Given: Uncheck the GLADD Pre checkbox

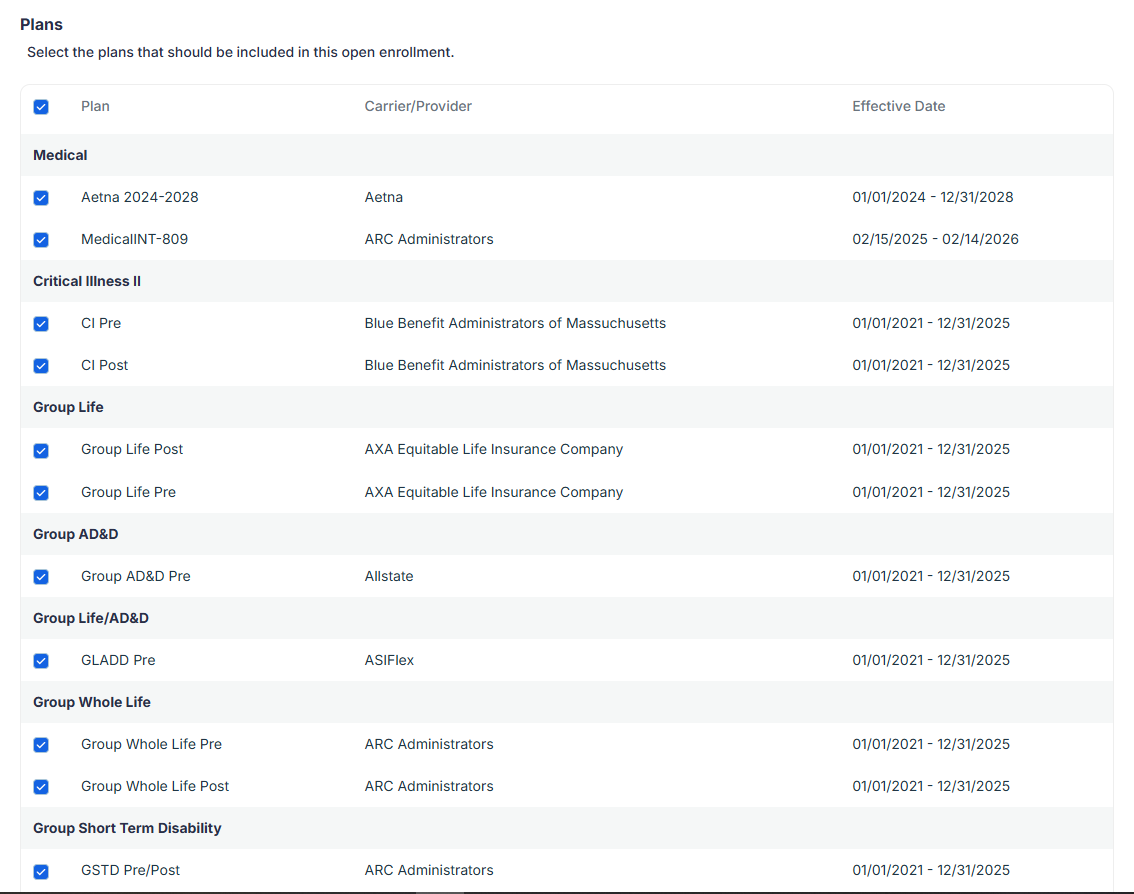Looking at the screenshot, I should pyautogui.click(x=41, y=661).
